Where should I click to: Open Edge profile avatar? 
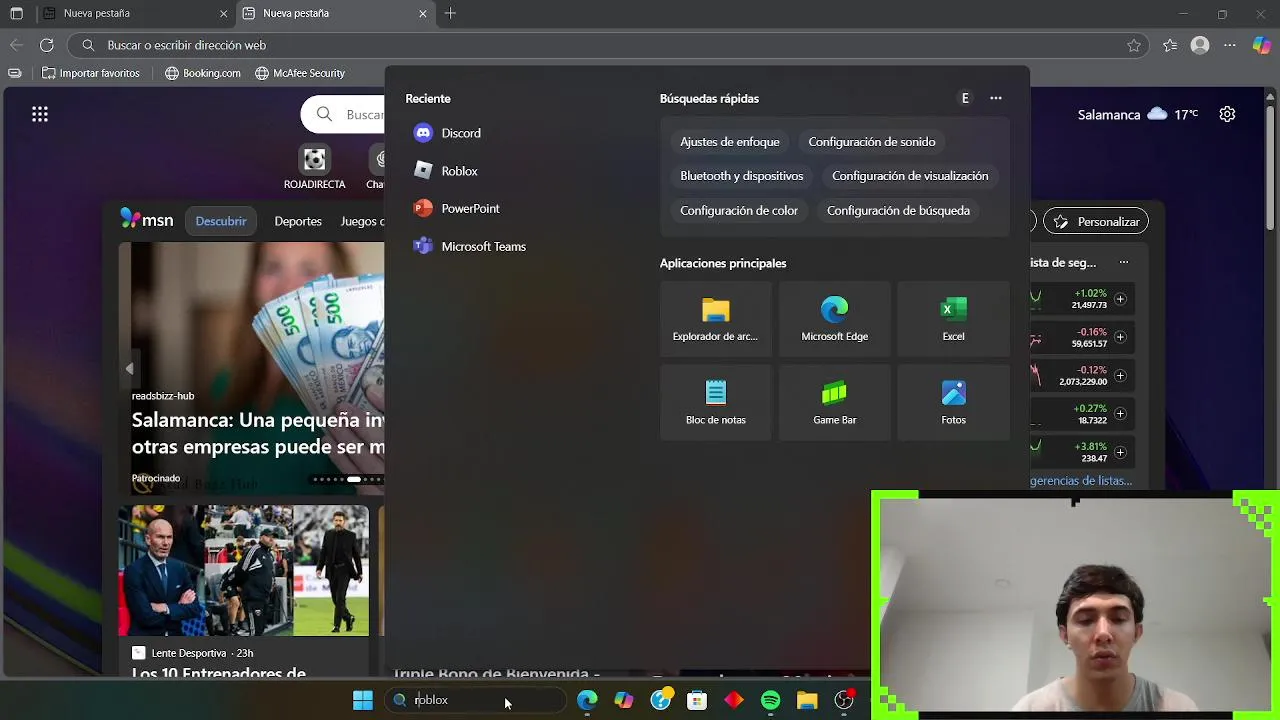pyautogui.click(x=1200, y=45)
